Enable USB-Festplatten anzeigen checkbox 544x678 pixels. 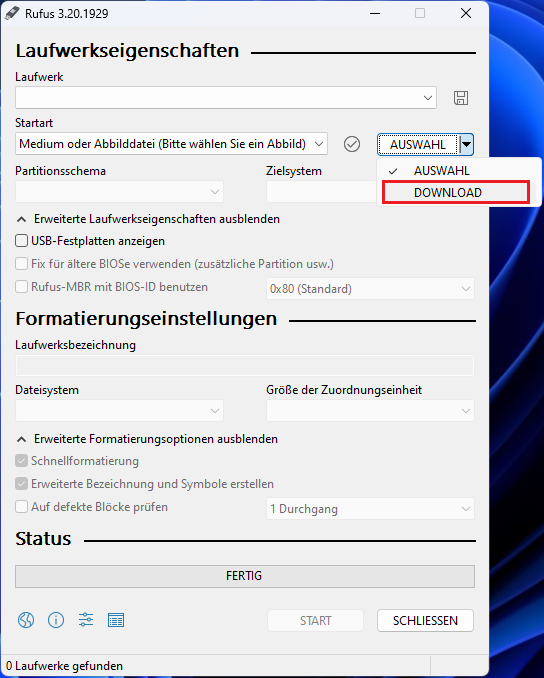(22, 240)
